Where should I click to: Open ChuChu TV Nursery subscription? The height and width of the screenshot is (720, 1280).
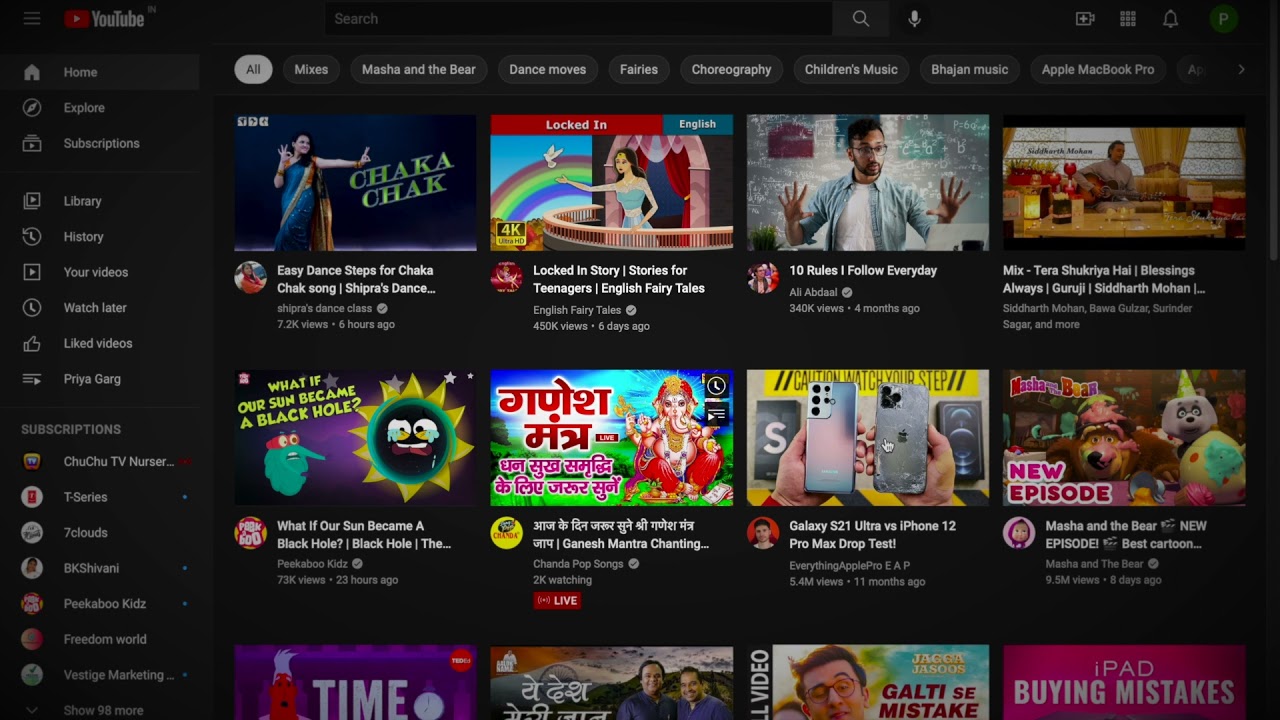[100, 461]
